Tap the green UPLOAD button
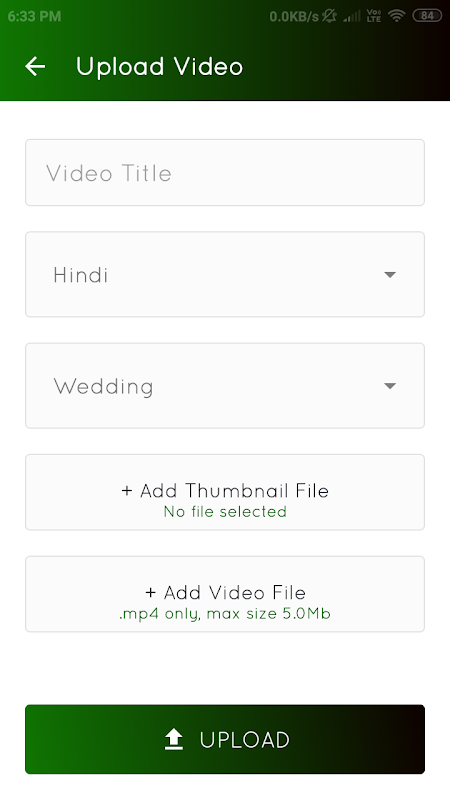Screen dimensions: 450x800 (x=225, y=739)
